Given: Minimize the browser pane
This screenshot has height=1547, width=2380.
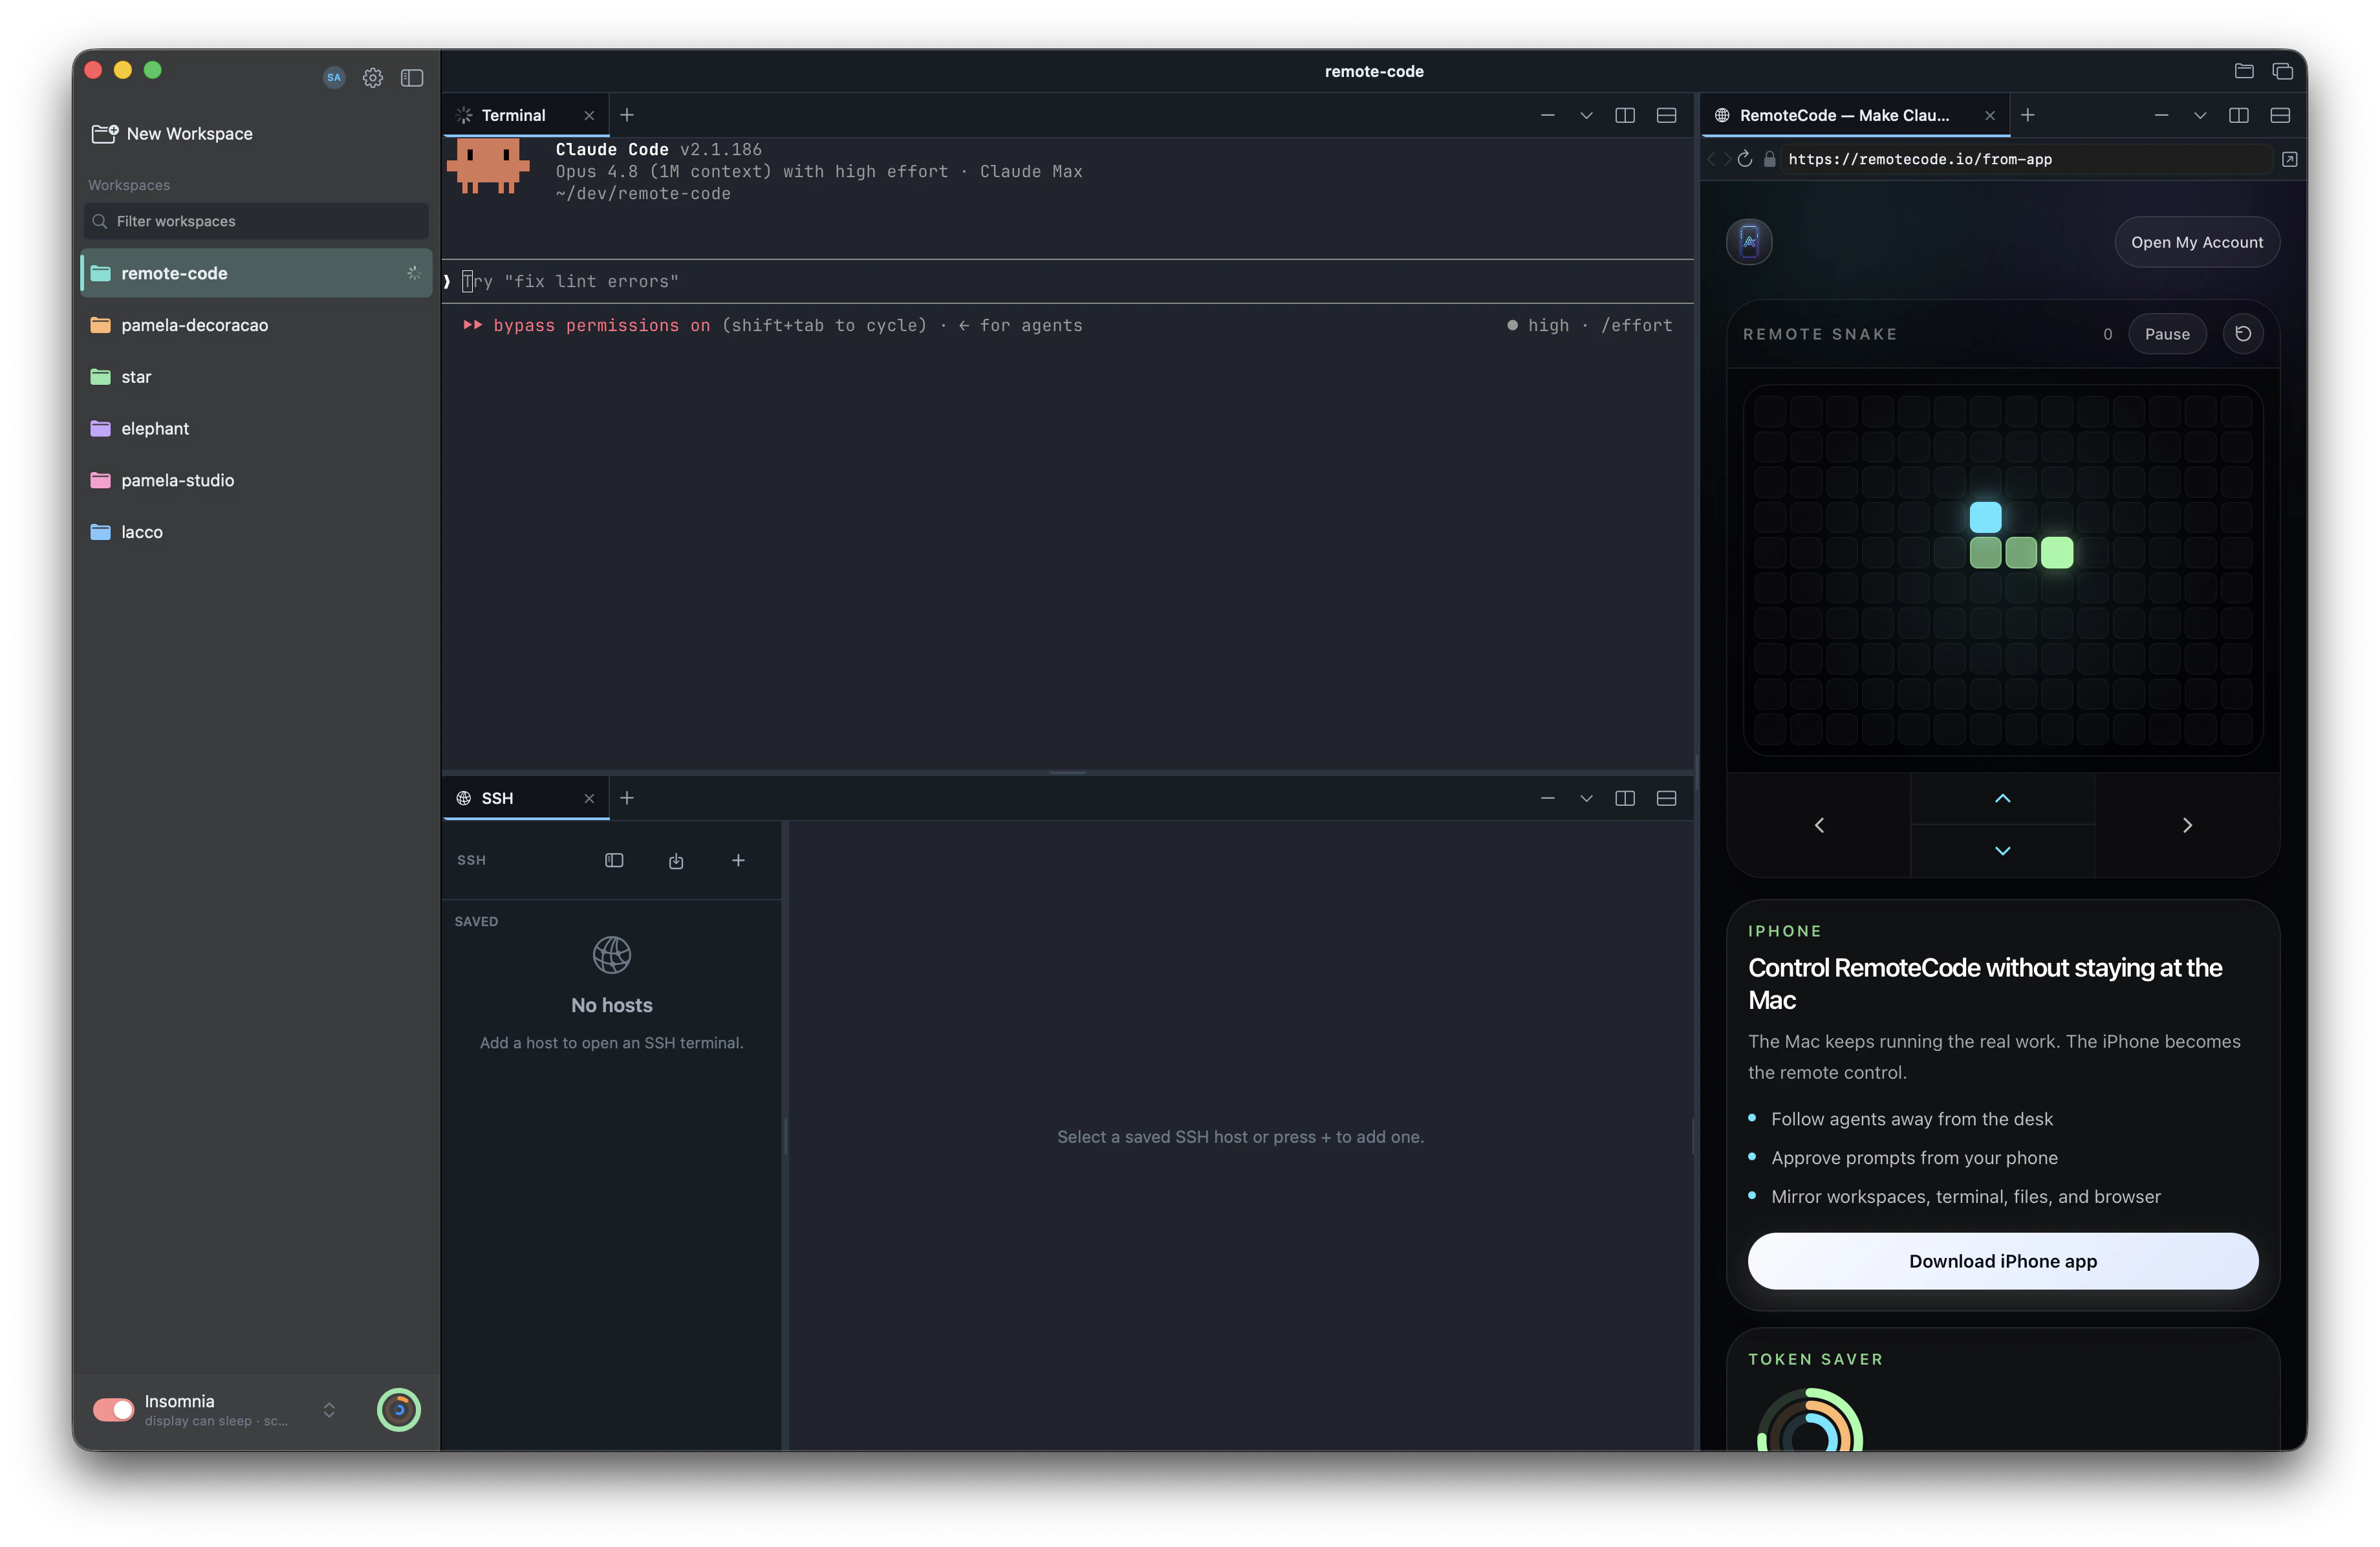Looking at the screenshot, I should (2161, 115).
